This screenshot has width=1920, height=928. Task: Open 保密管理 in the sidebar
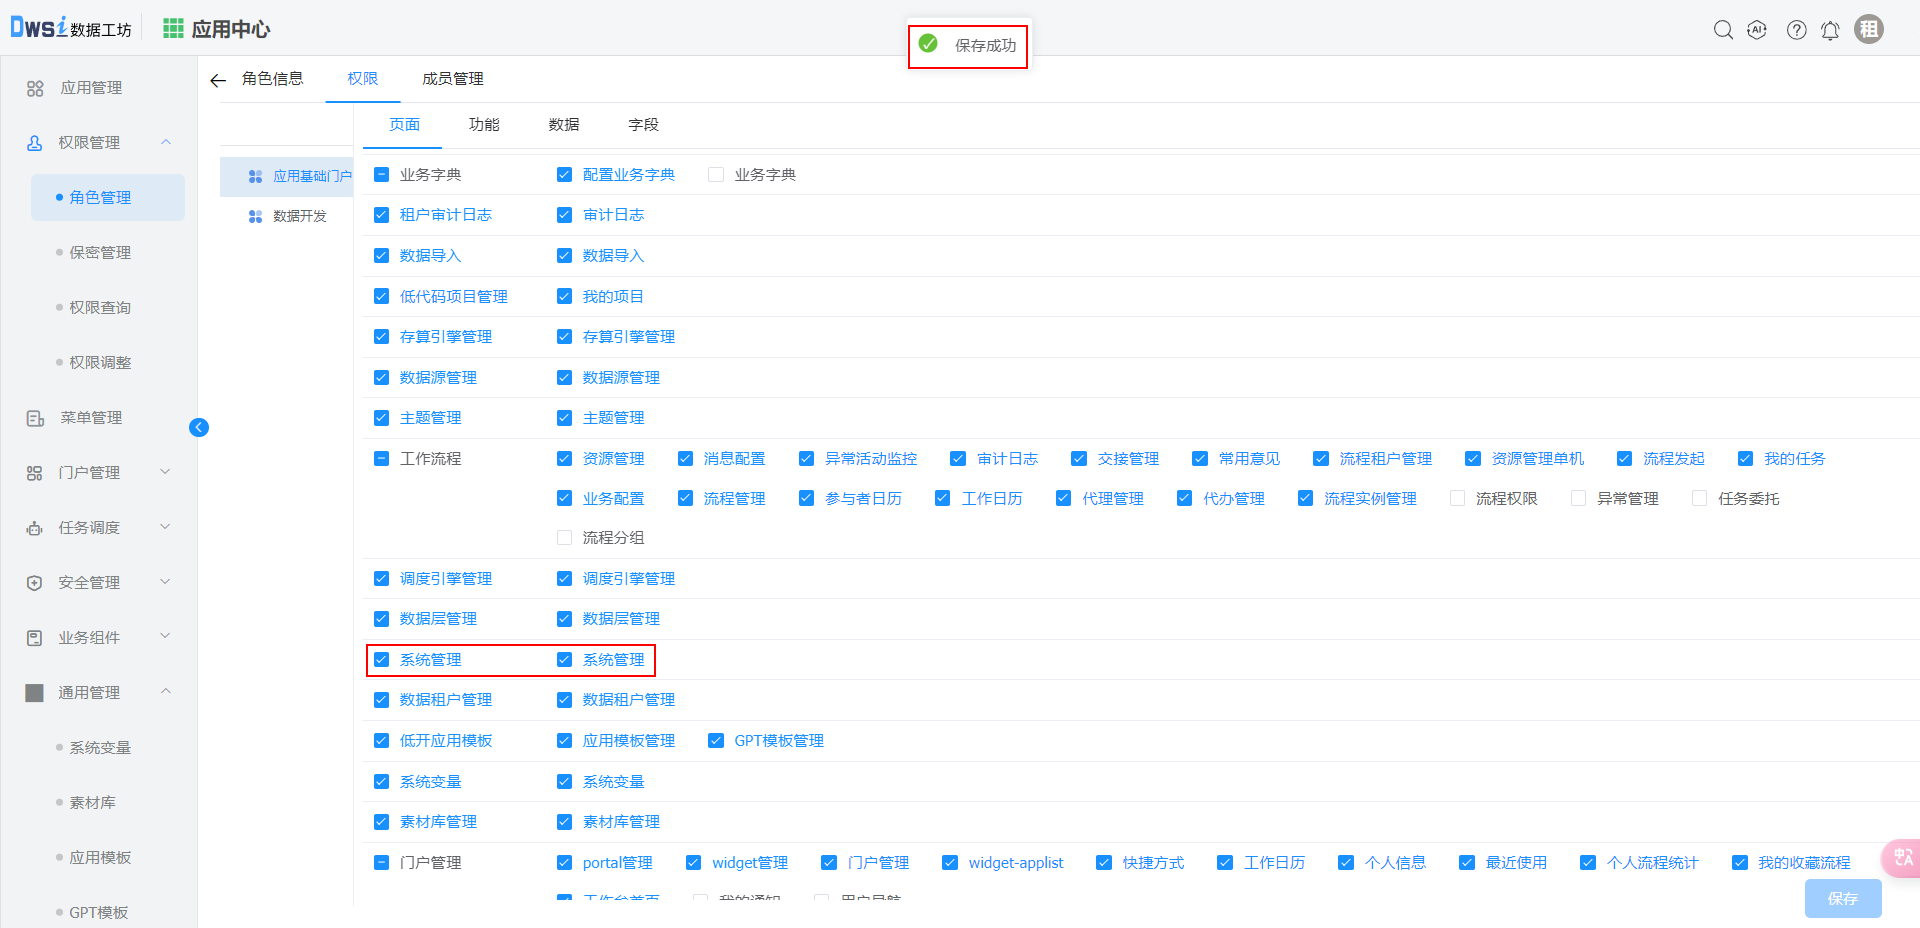click(100, 253)
